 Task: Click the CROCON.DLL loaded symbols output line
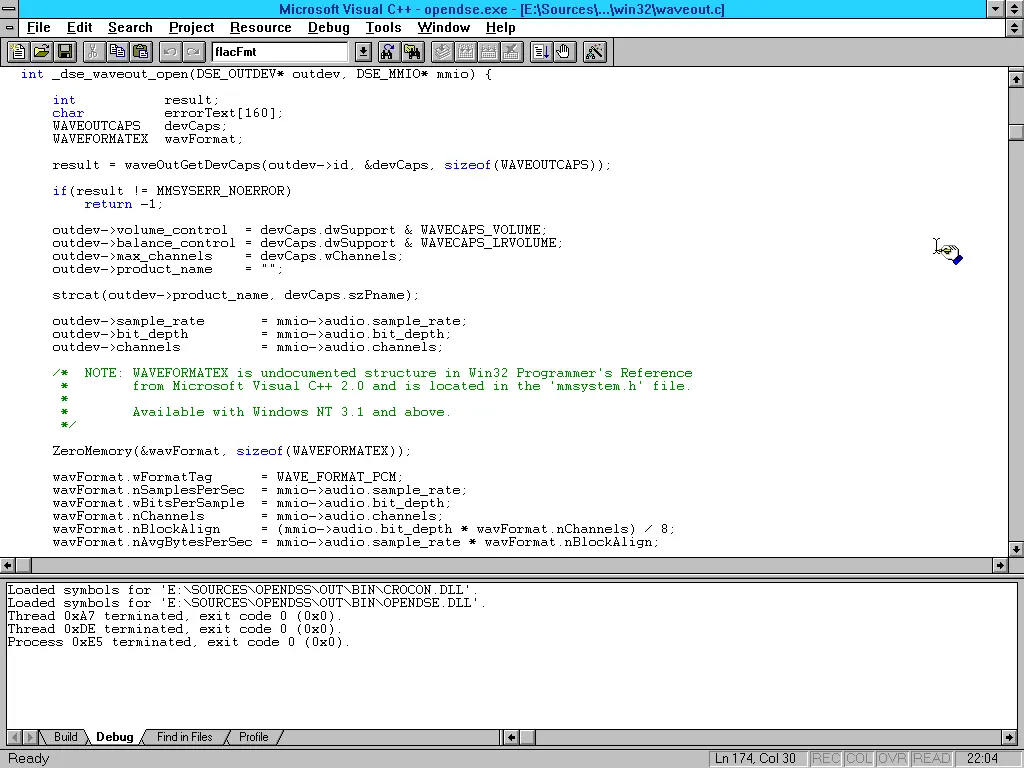(x=242, y=590)
